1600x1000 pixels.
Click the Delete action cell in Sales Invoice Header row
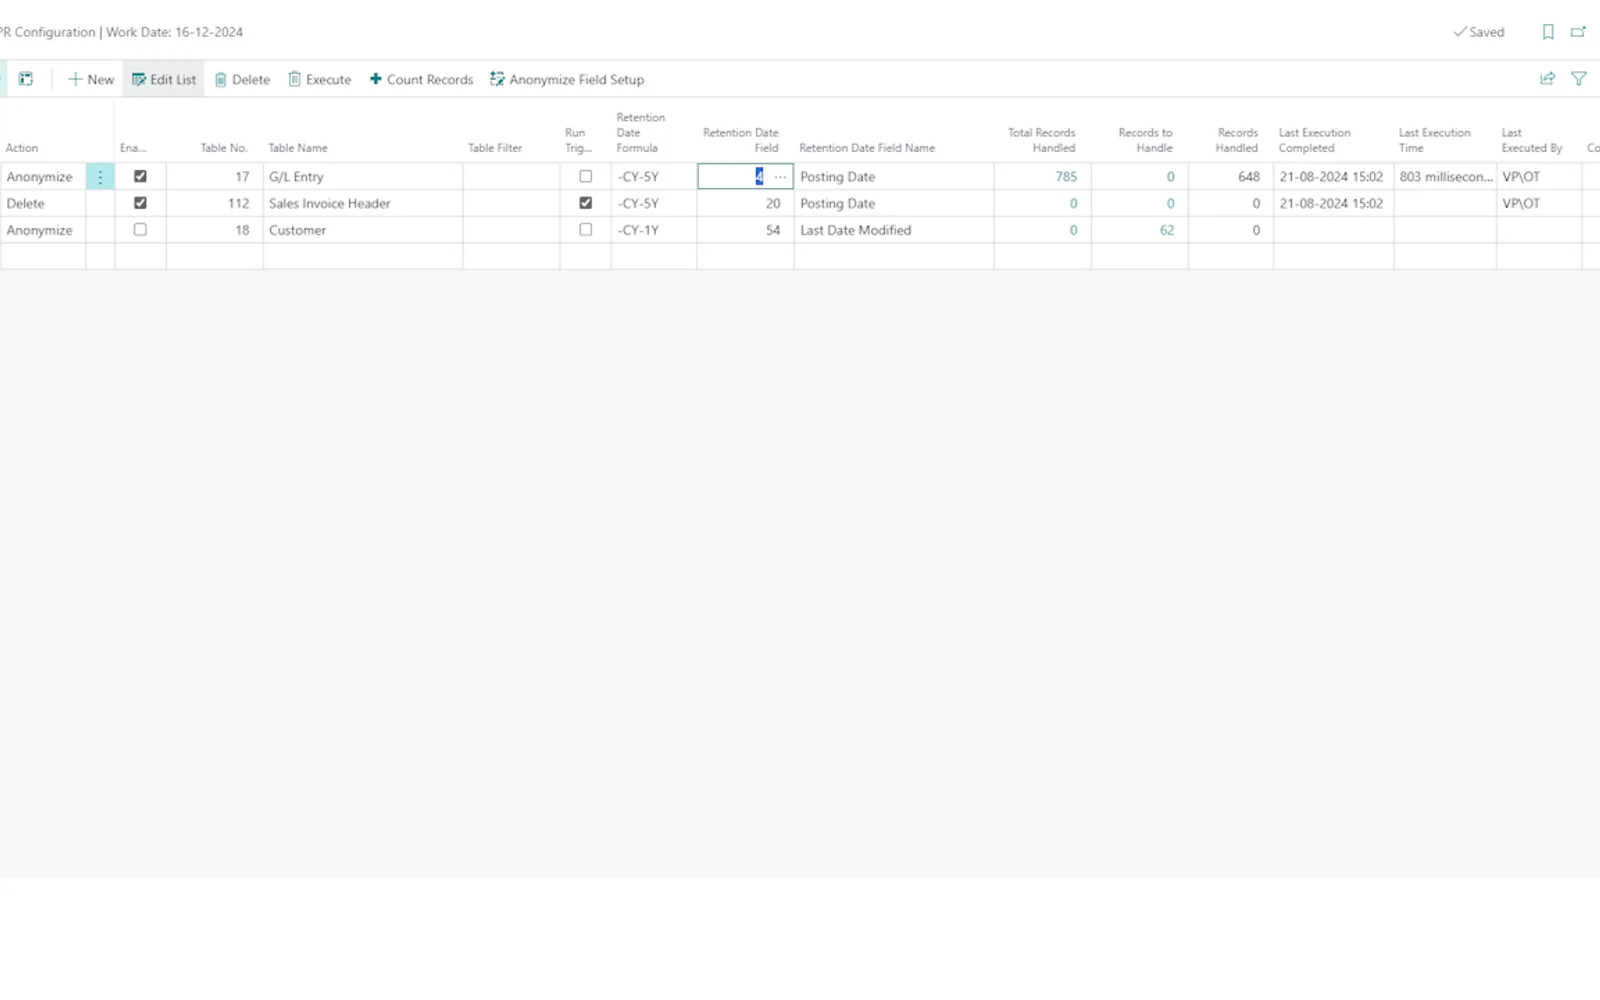click(x=43, y=203)
